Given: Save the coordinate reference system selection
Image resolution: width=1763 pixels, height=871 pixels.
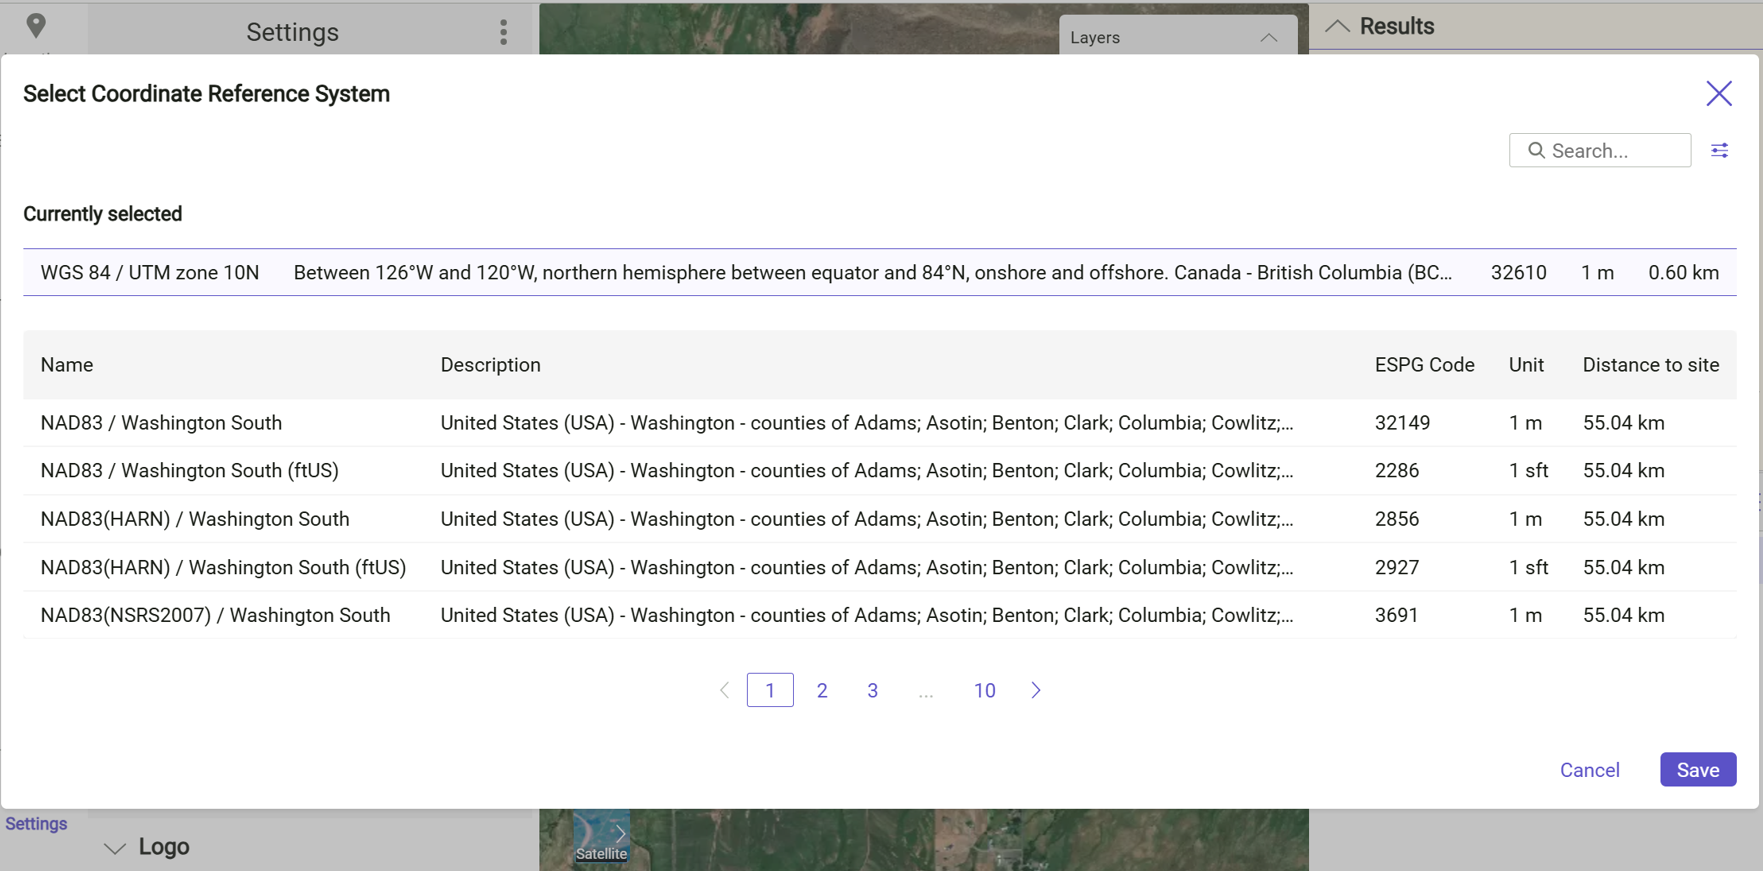Looking at the screenshot, I should 1697,770.
